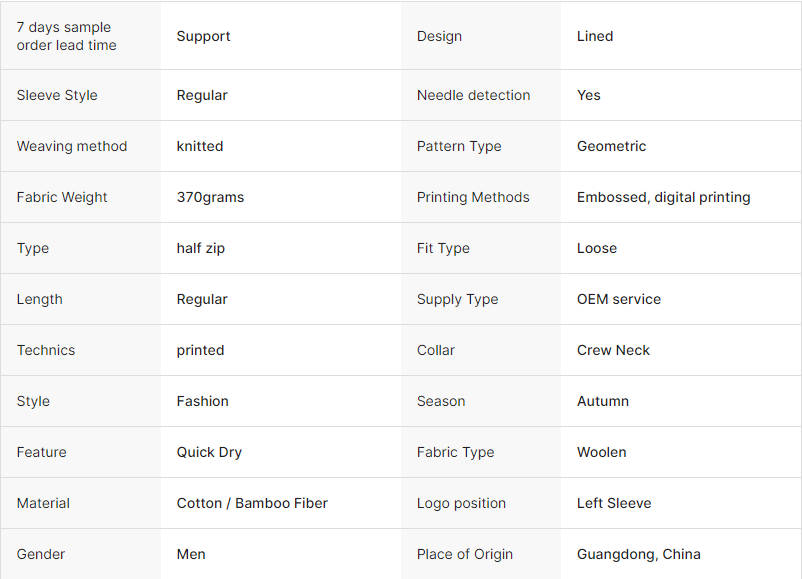Click the 'Sleeve Style' label
Image resolution: width=802 pixels, height=579 pixels.
pos(57,95)
